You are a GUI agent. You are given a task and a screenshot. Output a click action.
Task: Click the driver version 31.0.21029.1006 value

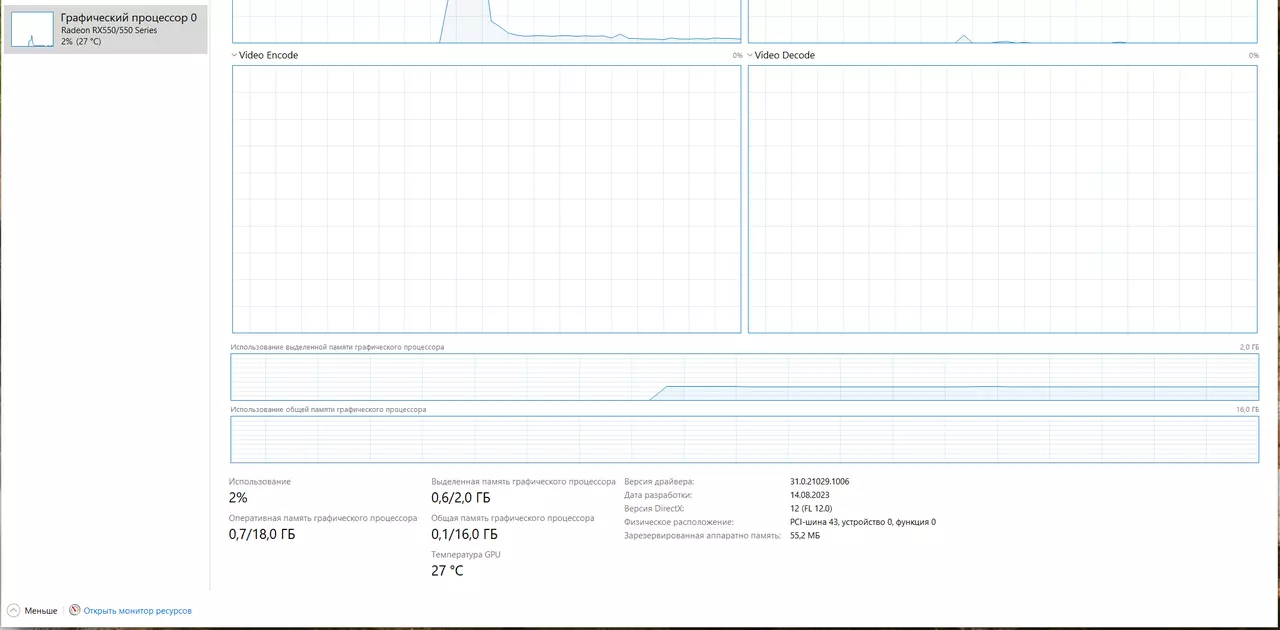pos(819,482)
